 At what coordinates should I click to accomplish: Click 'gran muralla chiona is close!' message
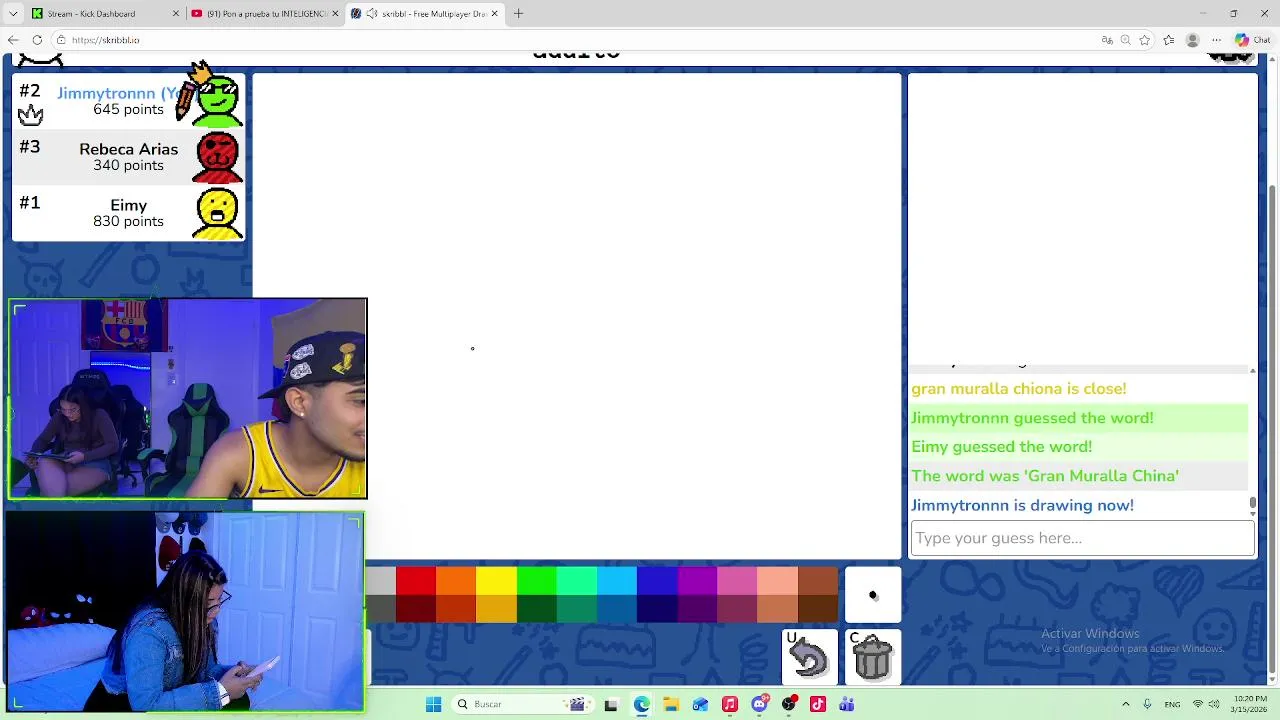pos(1018,389)
